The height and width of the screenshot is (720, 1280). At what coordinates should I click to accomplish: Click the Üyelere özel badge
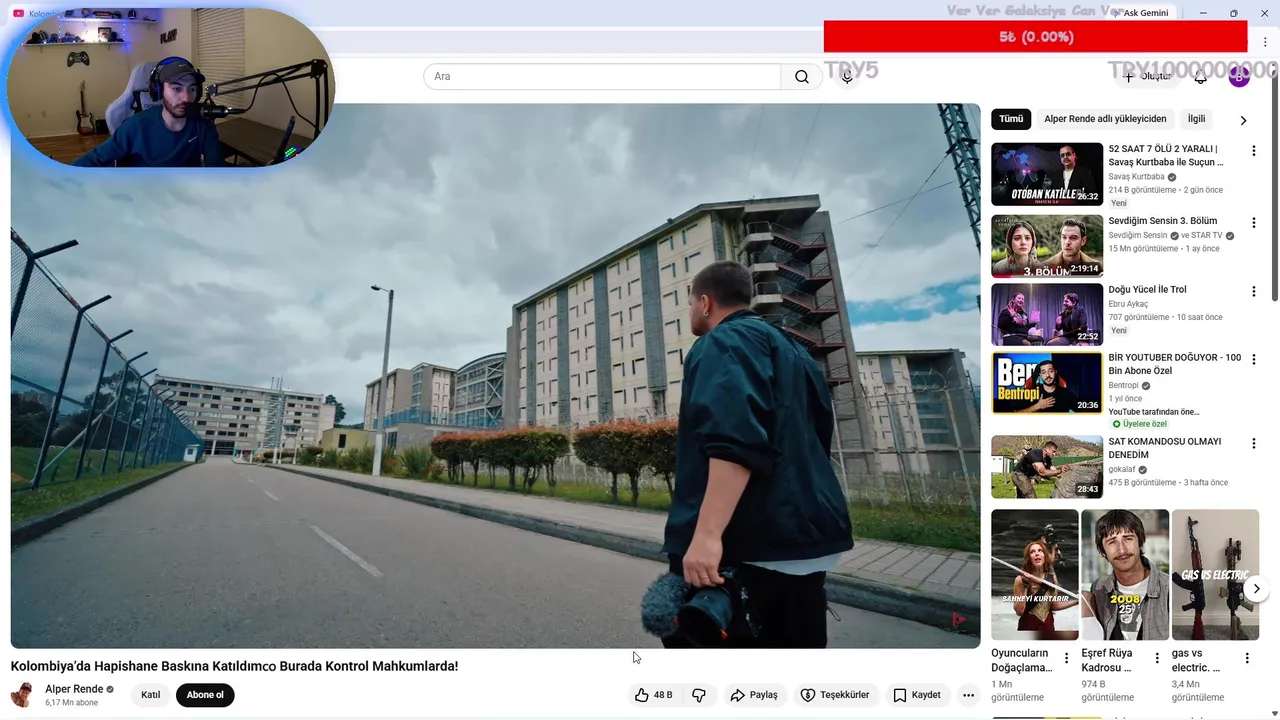click(1139, 424)
